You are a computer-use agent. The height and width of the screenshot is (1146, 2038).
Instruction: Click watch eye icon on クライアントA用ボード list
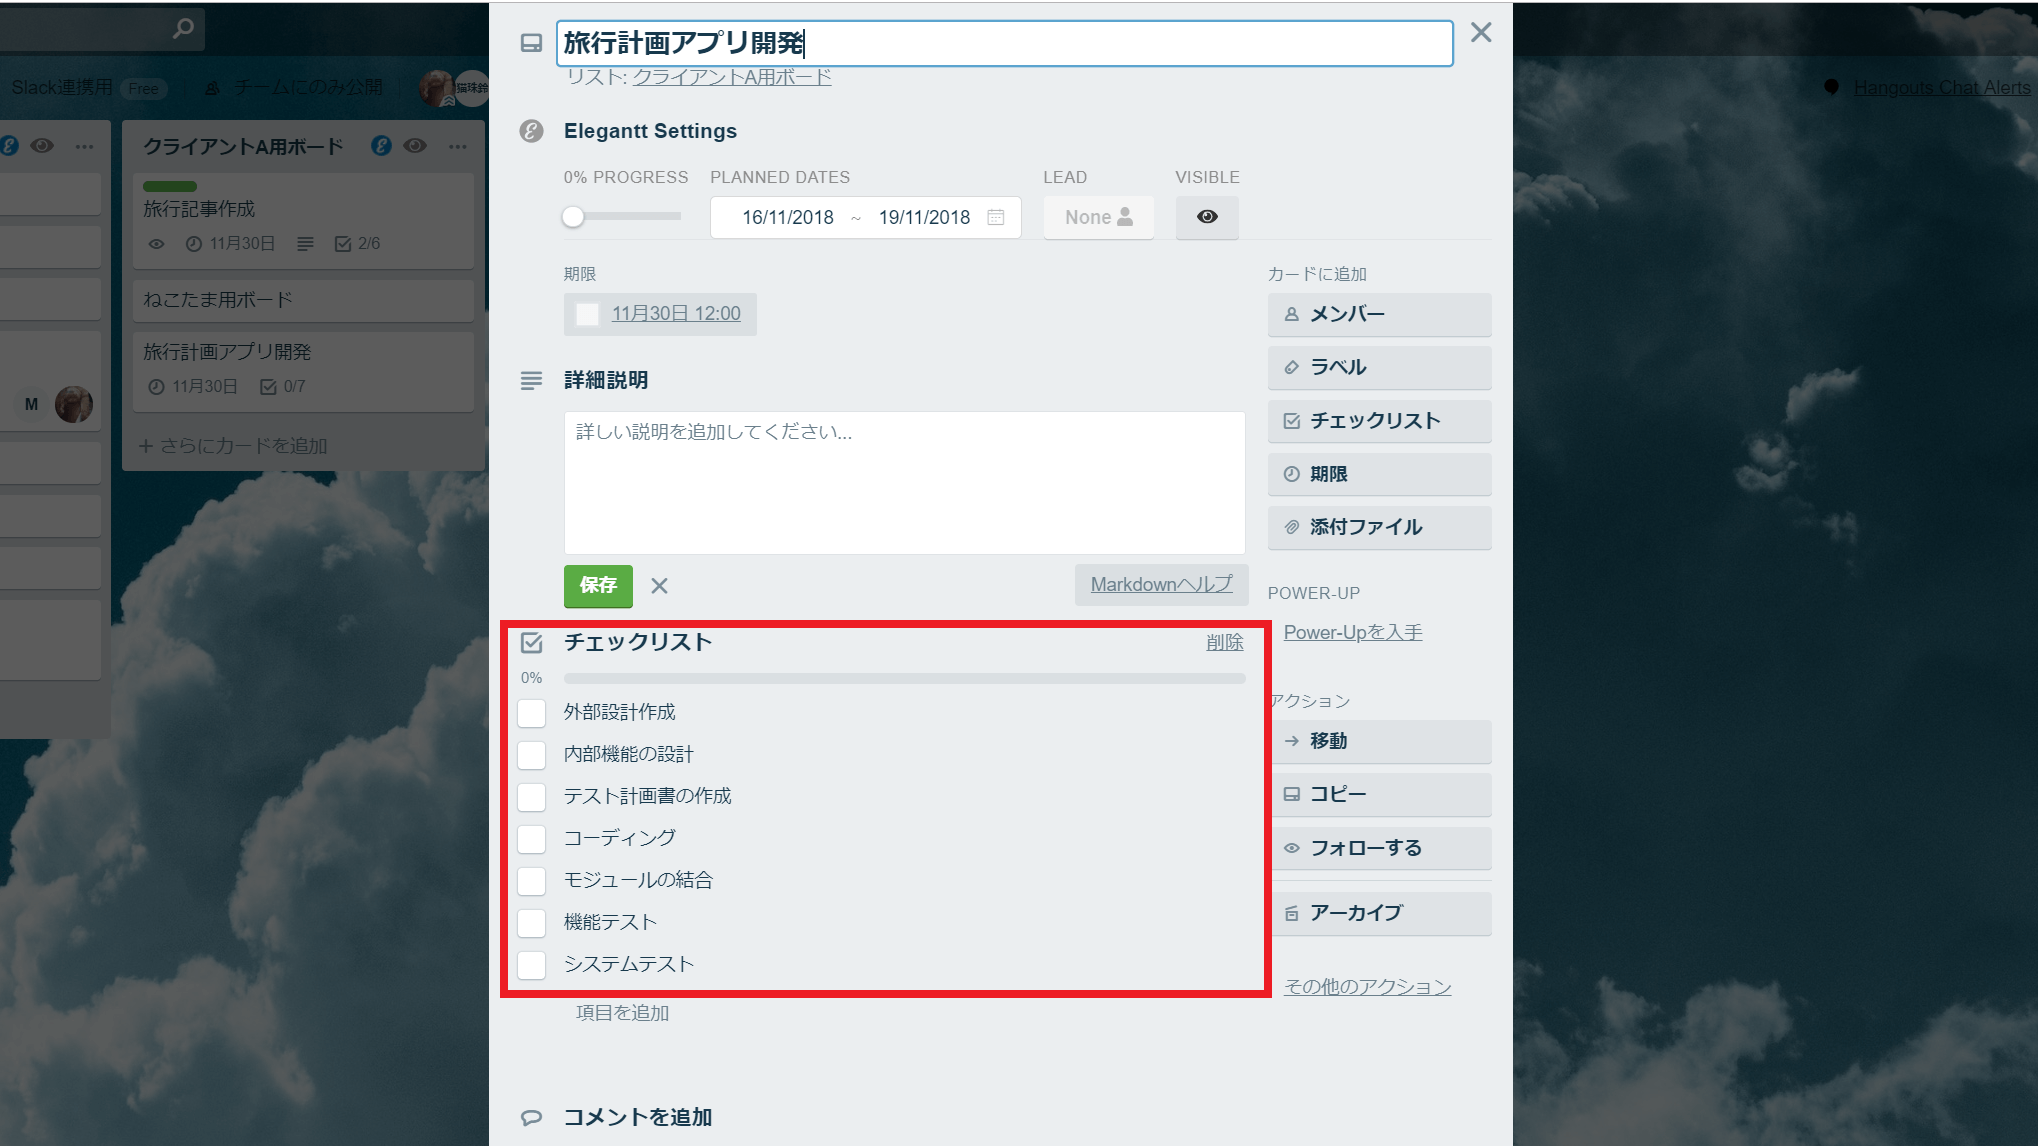click(x=415, y=146)
